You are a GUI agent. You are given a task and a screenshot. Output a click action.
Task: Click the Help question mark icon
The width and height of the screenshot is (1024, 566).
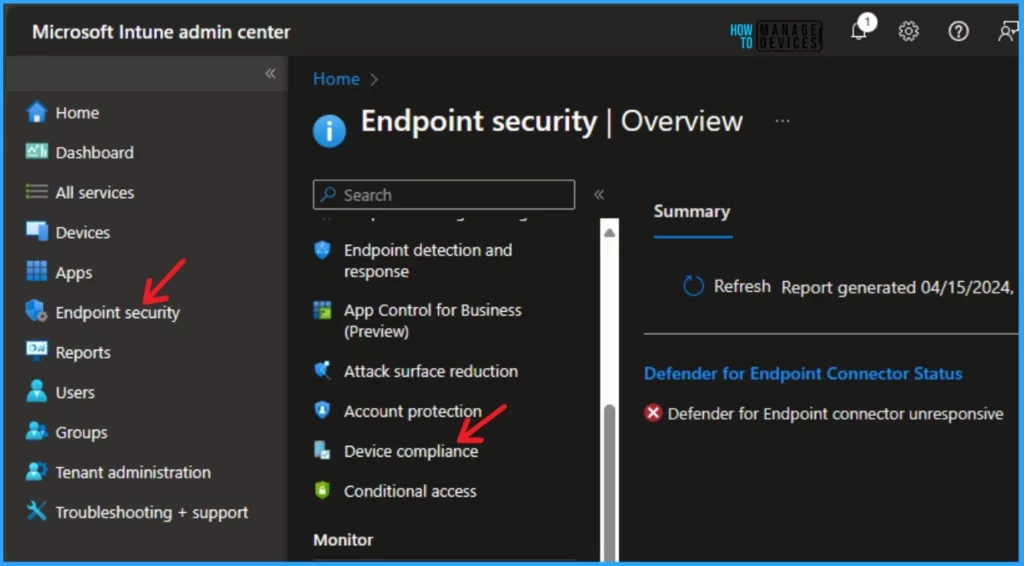(958, 31)
